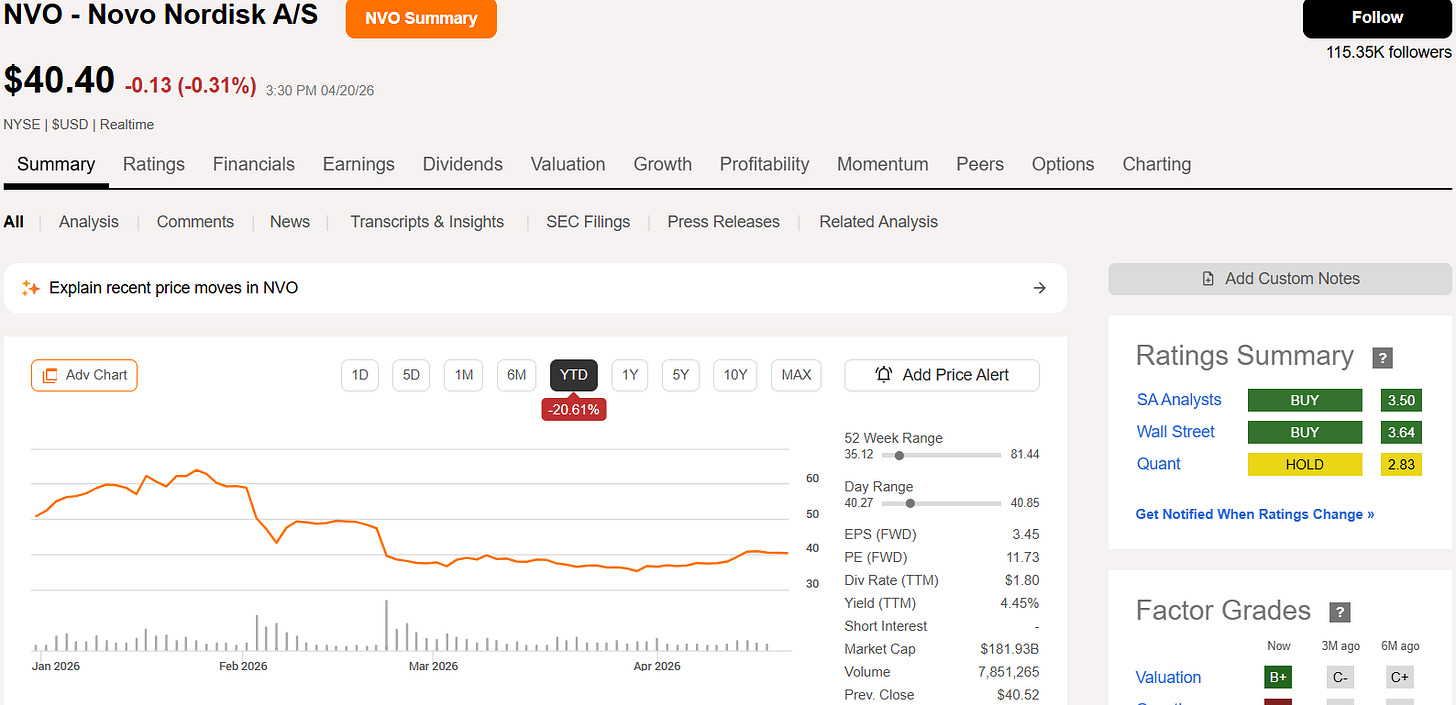
Task: Click Get Notified When Ratings Change
Action: coord(1255,514)
